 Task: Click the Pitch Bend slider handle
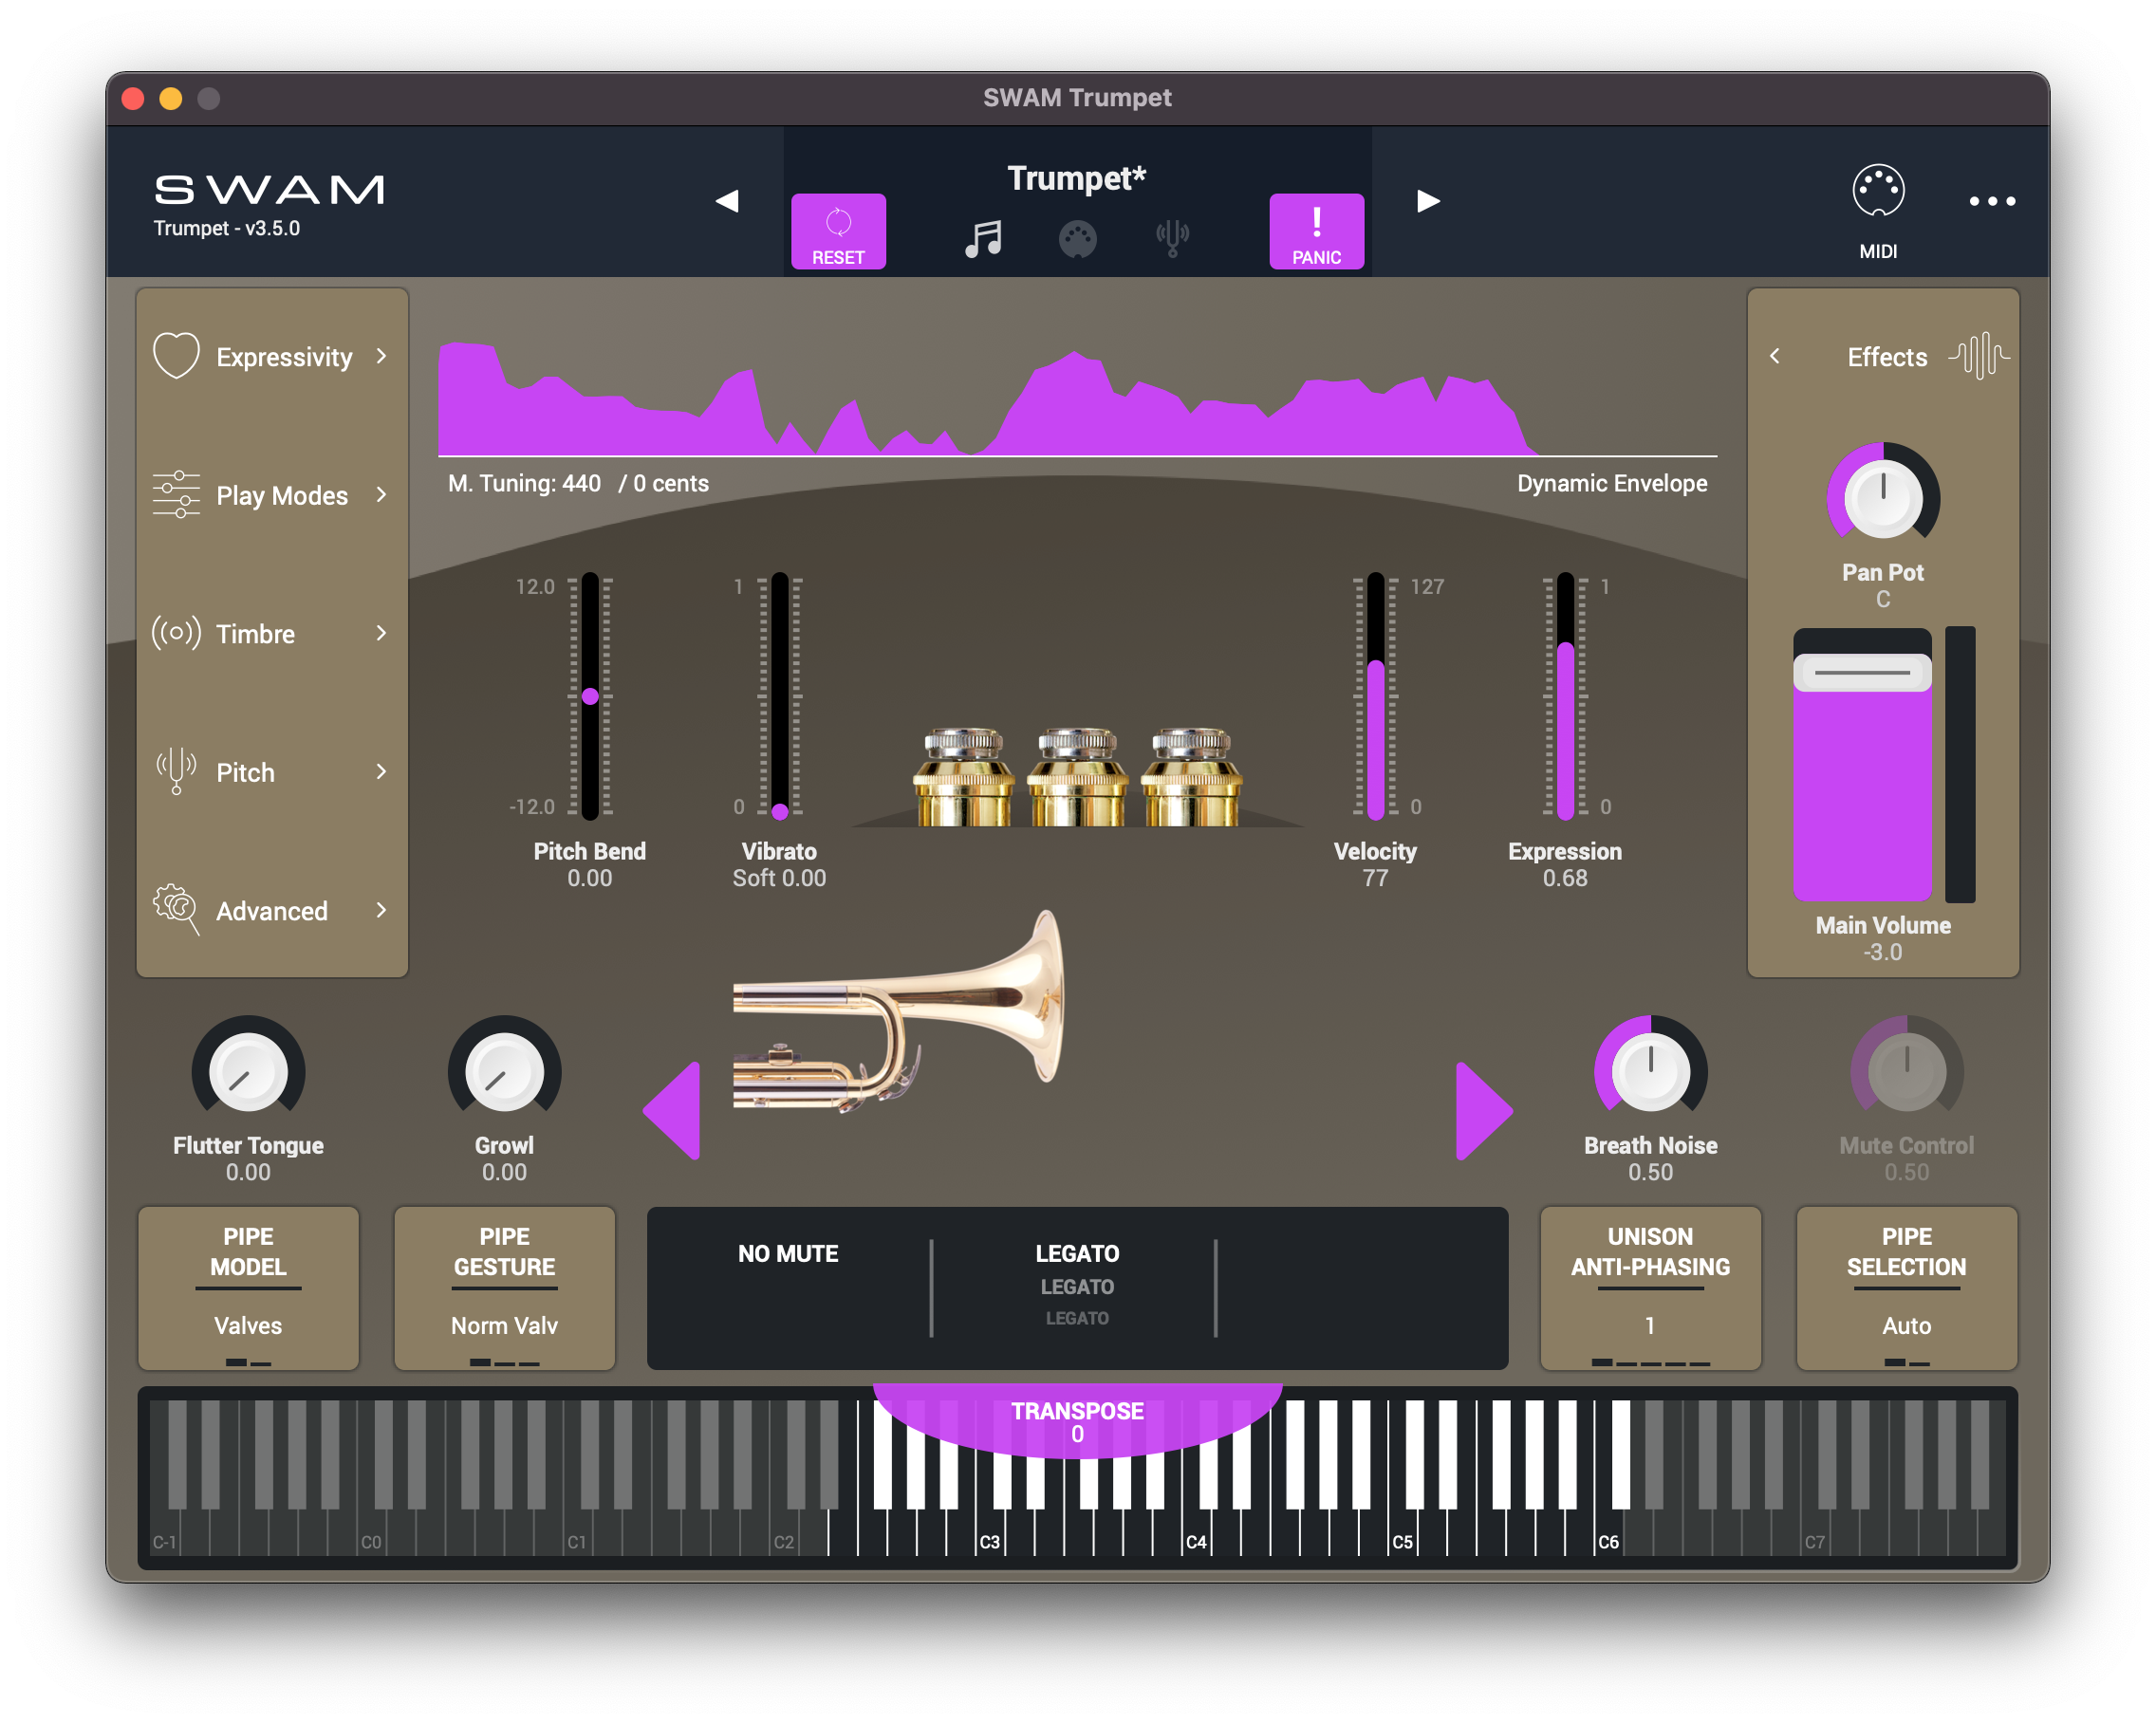[x=590, y=696]
